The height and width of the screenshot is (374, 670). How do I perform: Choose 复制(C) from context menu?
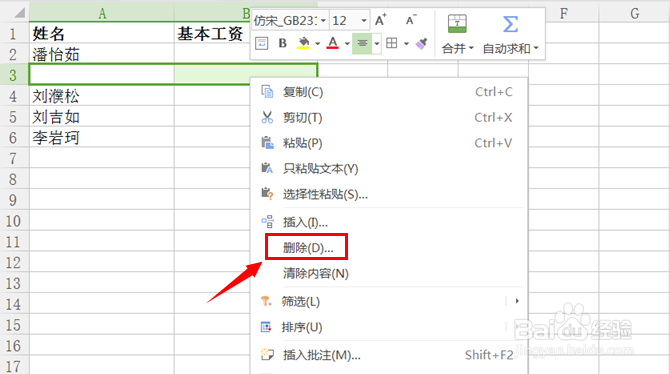click(x=389, y=92)
